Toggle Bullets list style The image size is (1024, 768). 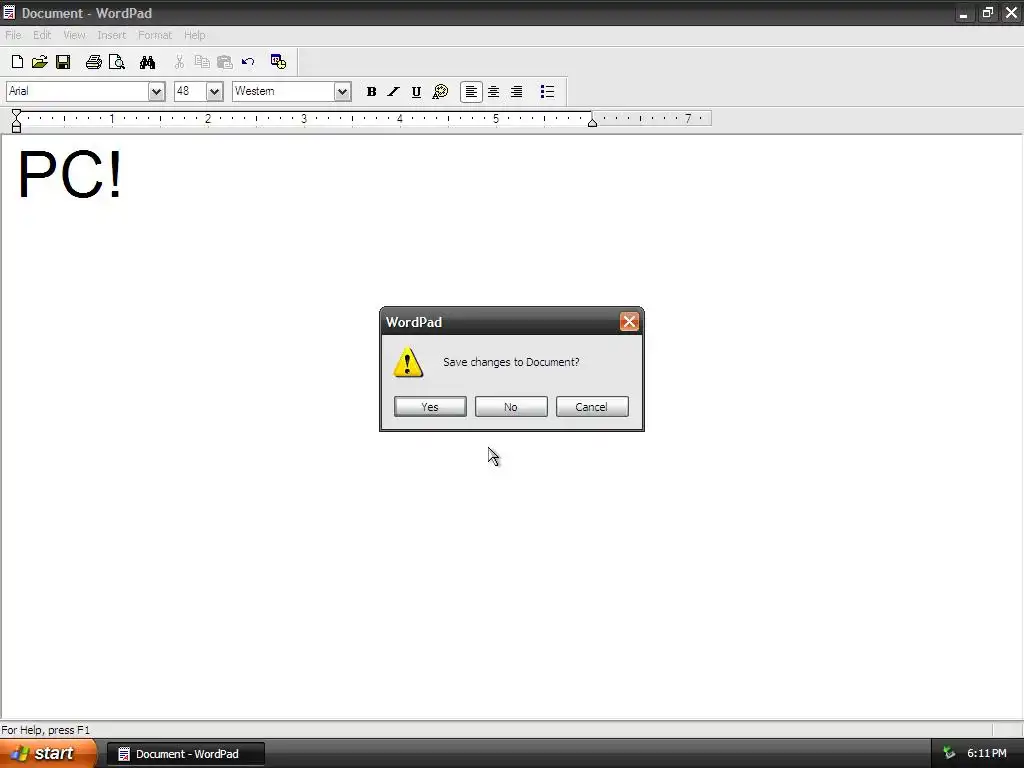547,91
